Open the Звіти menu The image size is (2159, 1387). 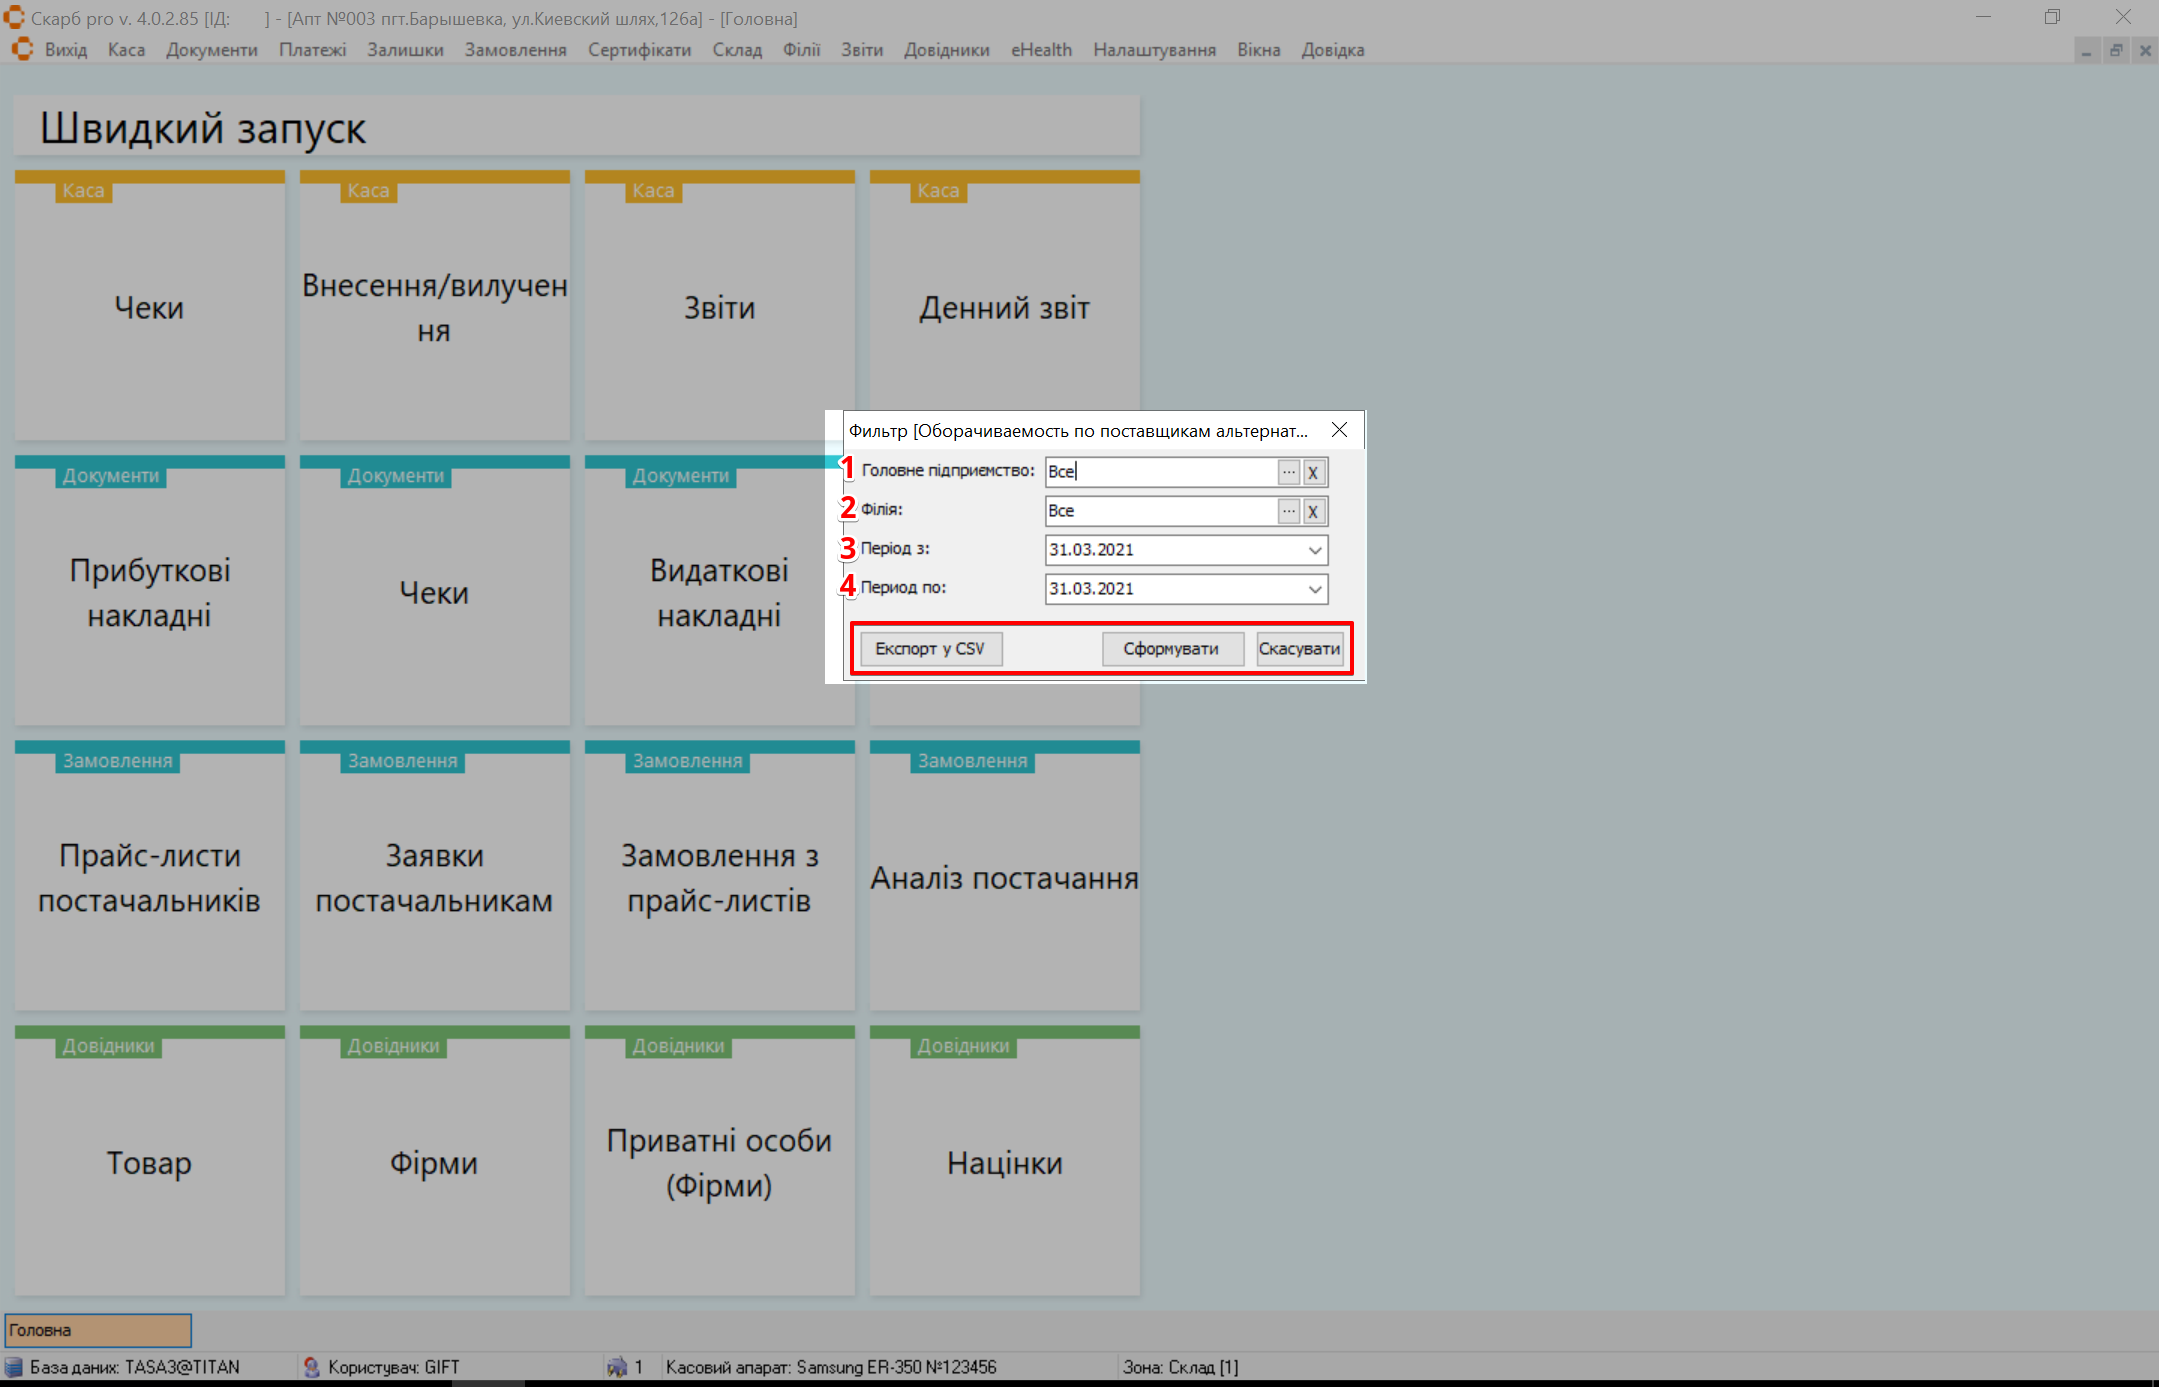pos(861,50)
